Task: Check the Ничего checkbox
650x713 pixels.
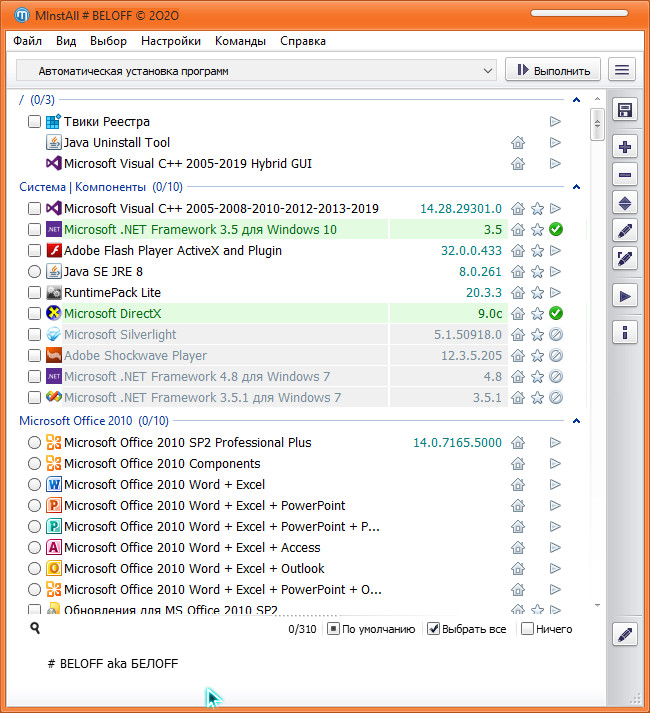Action: 527,629
